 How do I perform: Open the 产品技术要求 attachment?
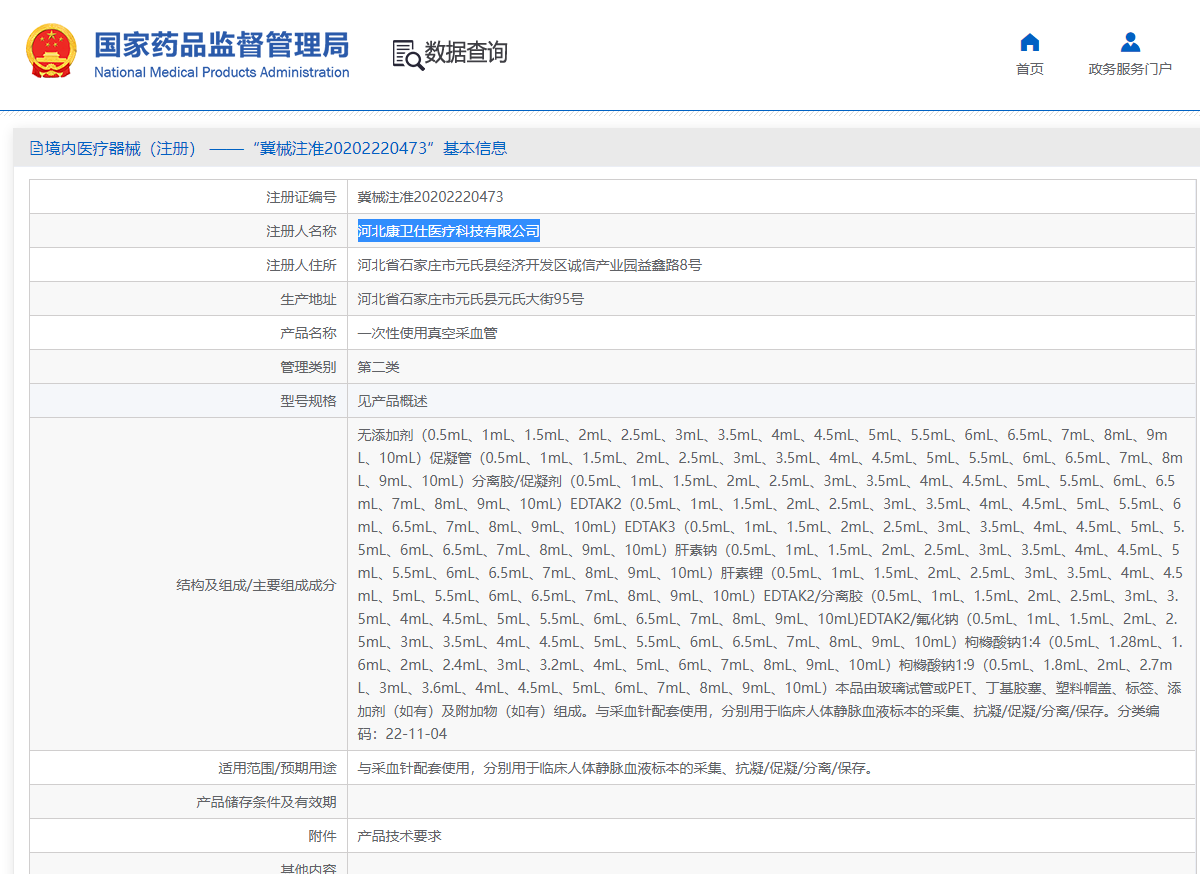click(x=399, y=835)
